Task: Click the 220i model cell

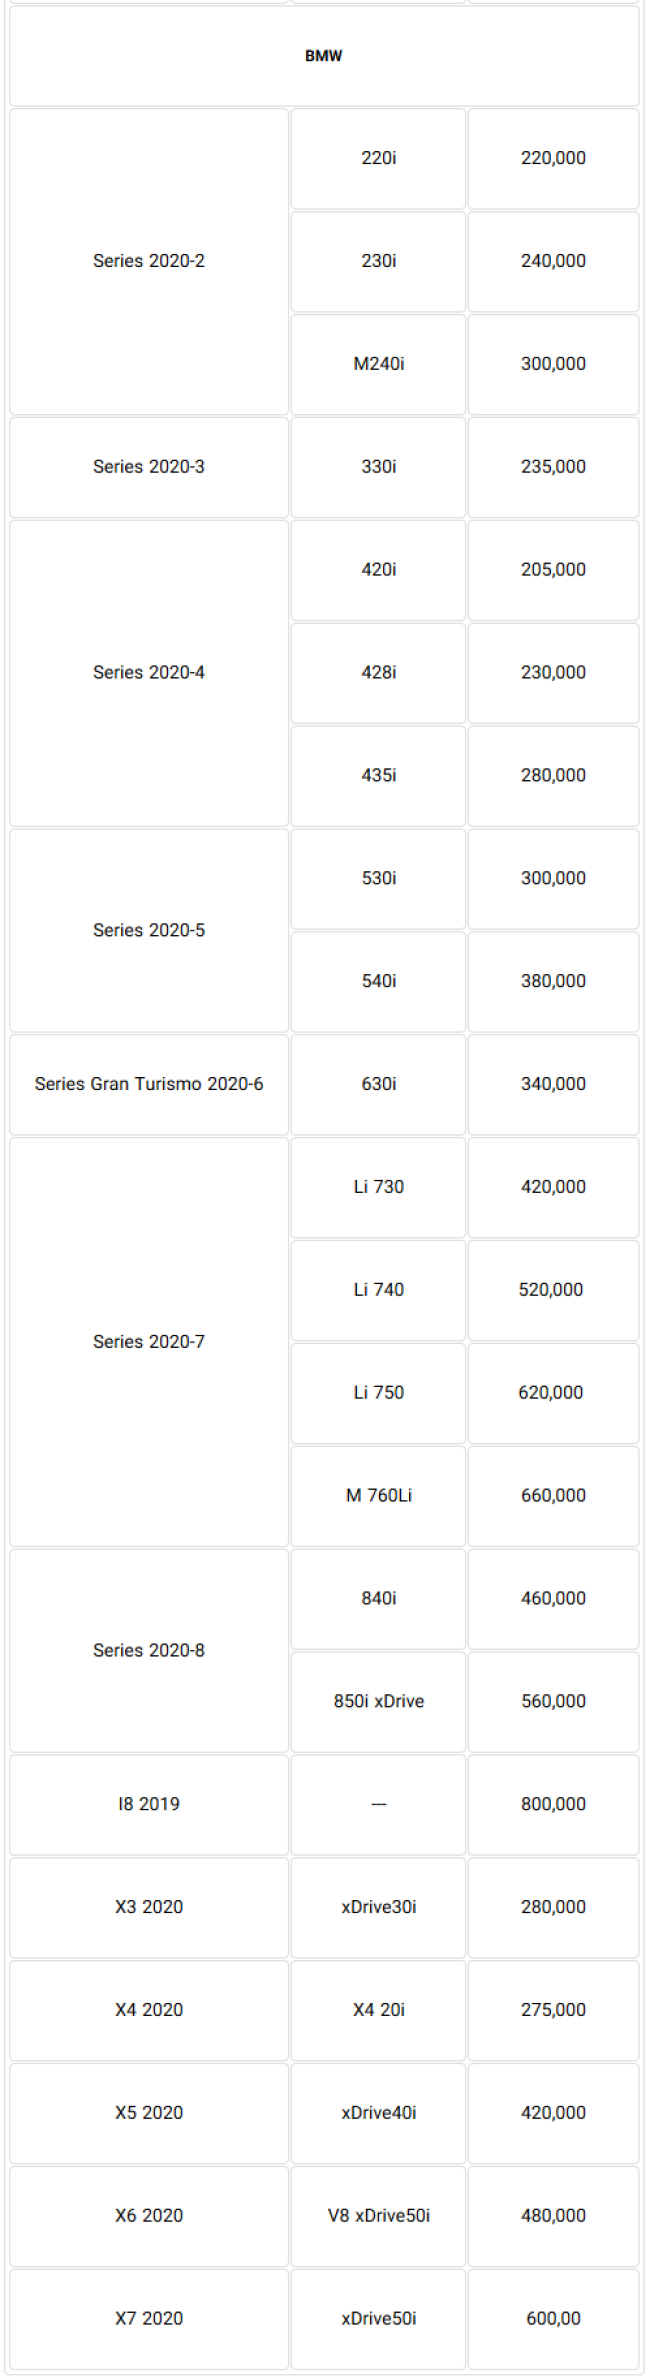Action: (x=378, y=158)
